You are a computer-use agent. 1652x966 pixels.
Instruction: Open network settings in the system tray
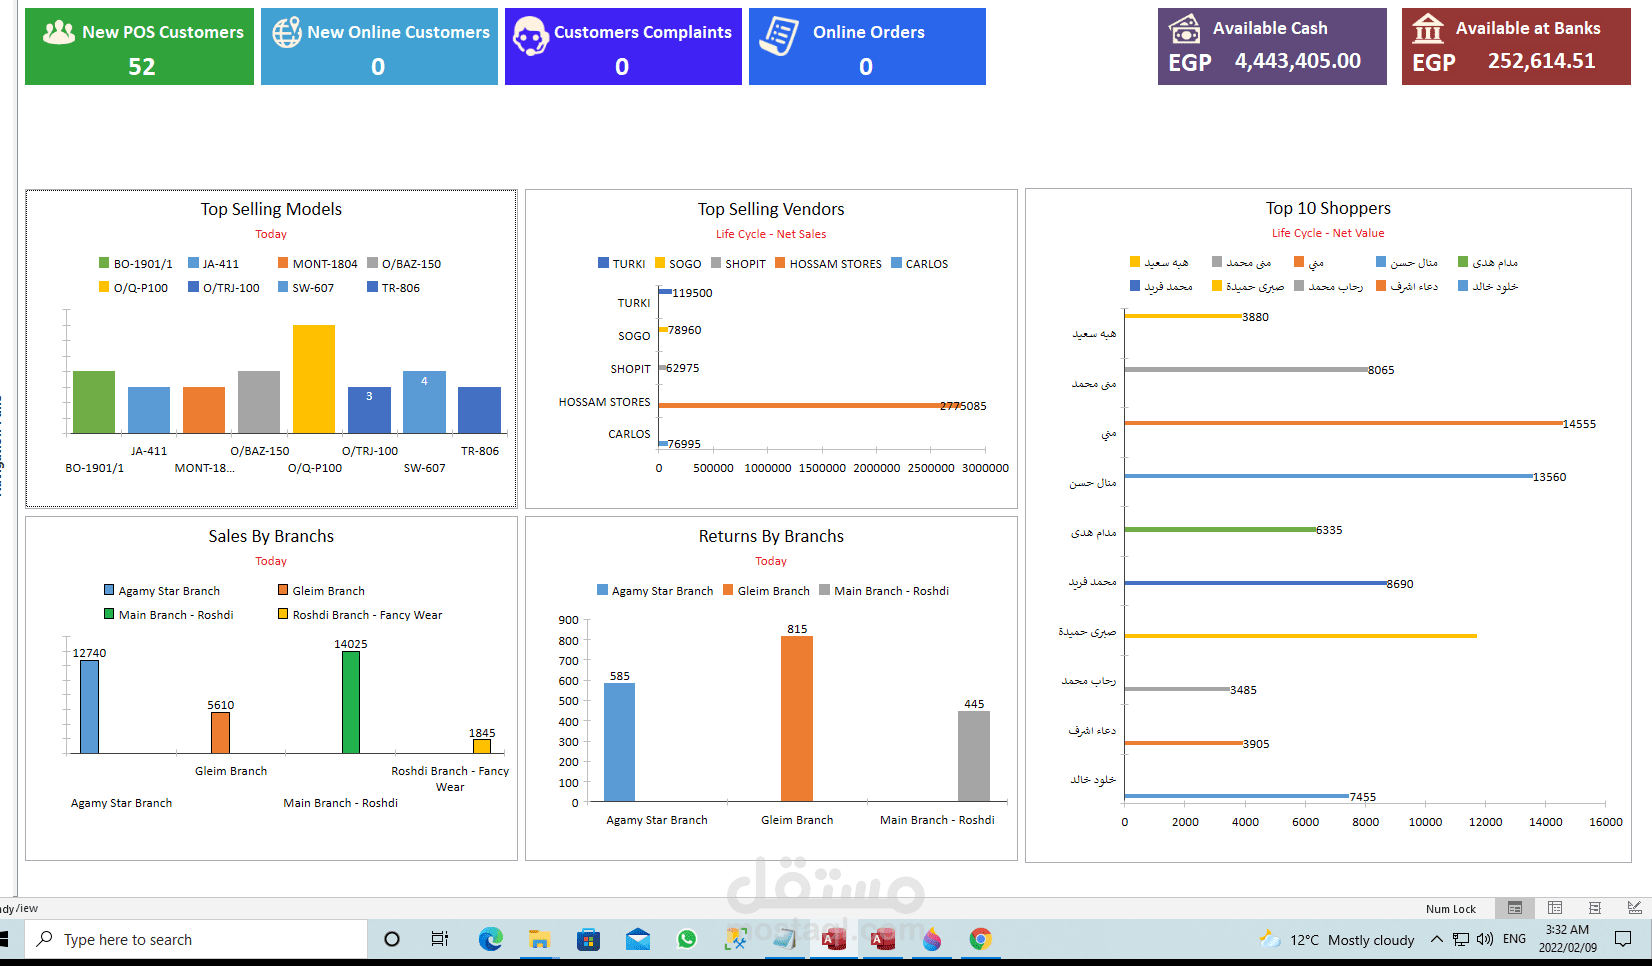(1461, 939)
